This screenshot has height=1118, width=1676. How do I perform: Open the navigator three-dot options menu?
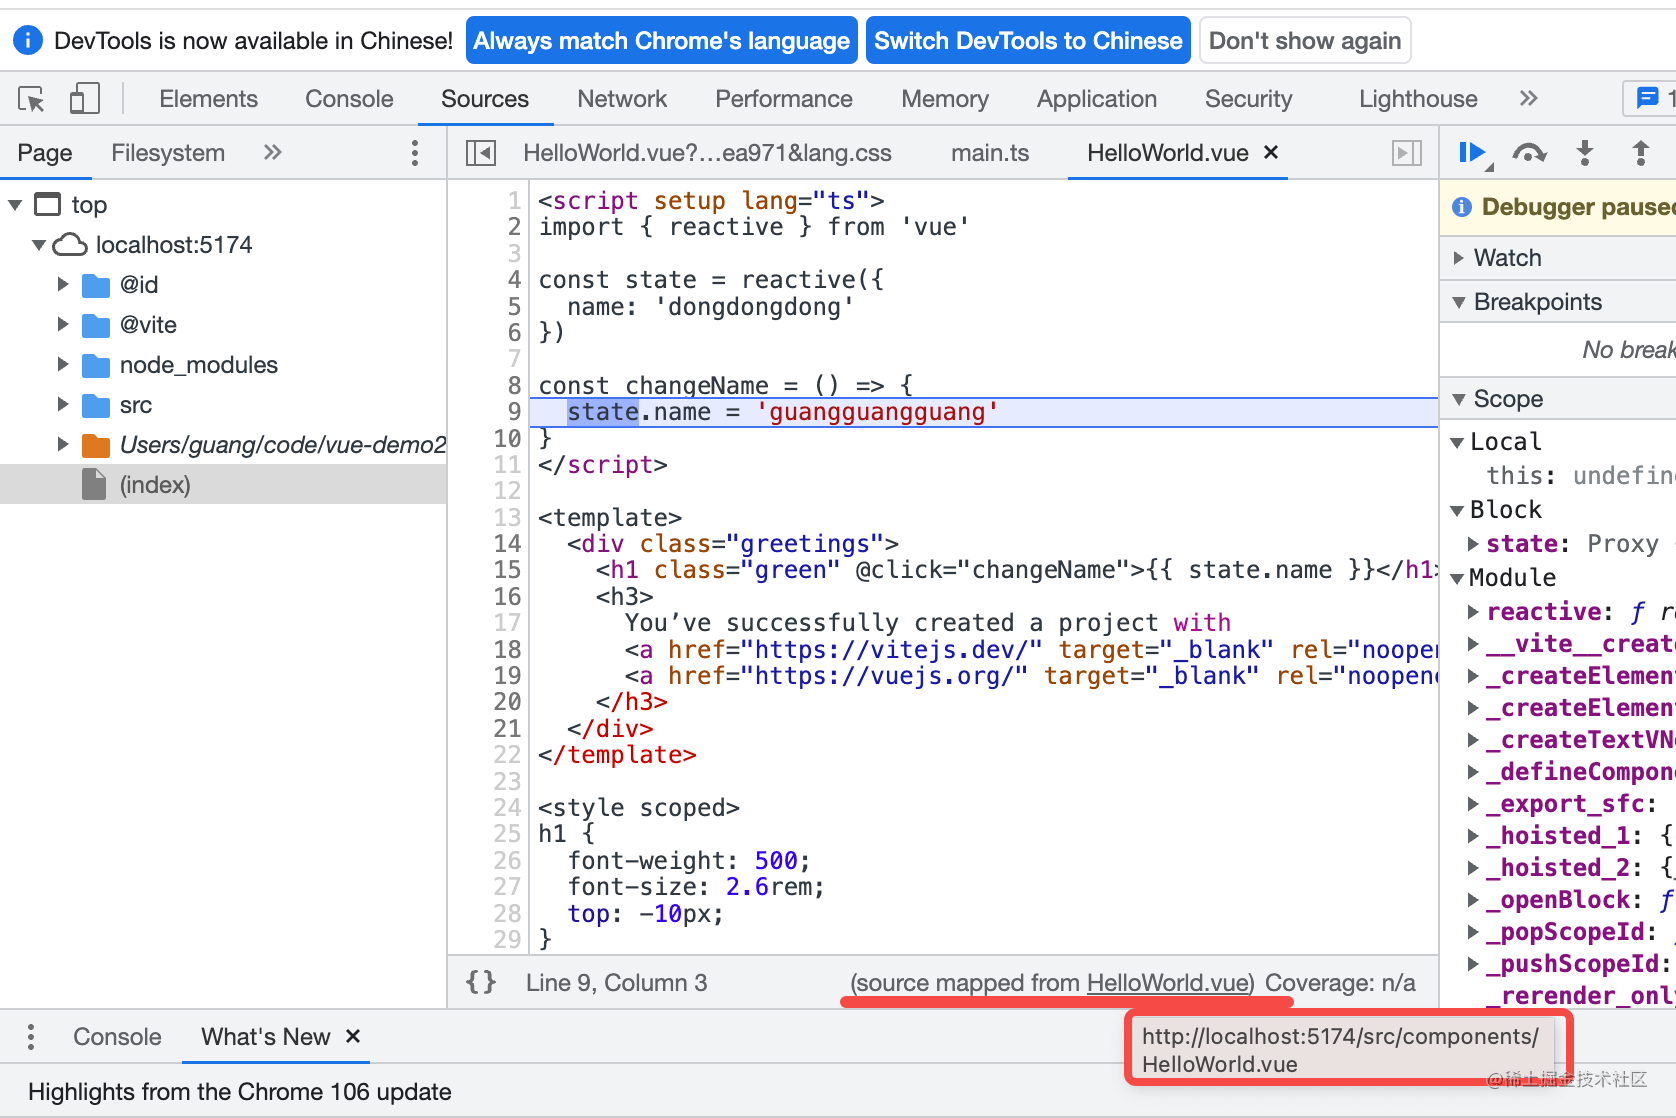click(415, 153)
